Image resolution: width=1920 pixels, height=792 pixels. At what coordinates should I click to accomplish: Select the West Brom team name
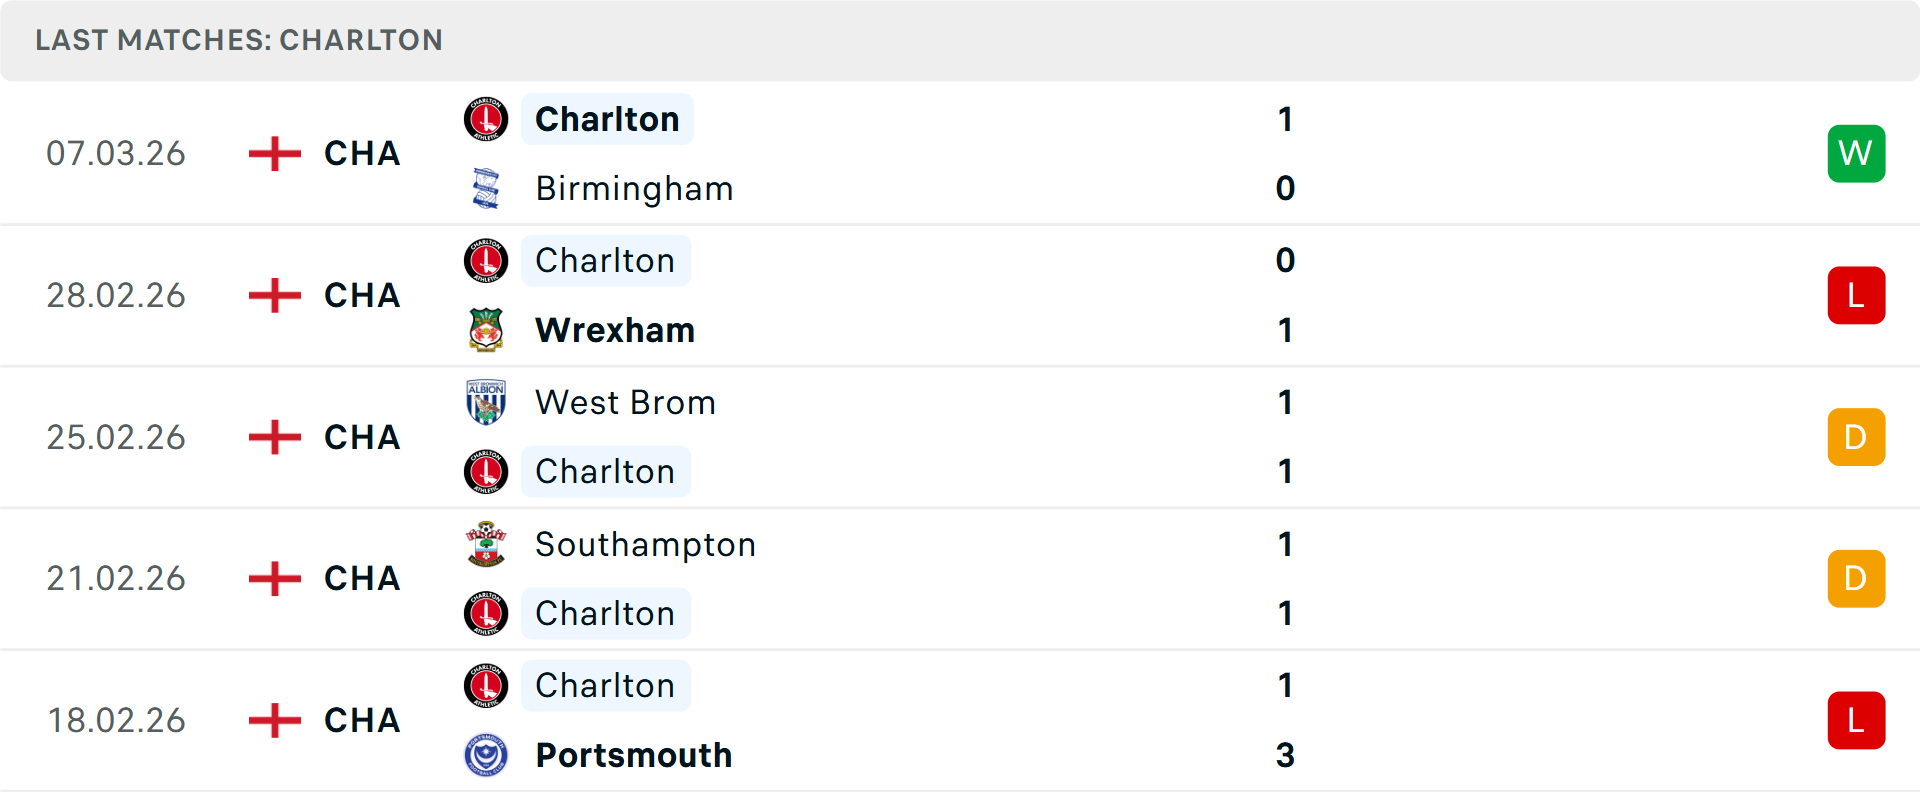click(x=625, y=402)
